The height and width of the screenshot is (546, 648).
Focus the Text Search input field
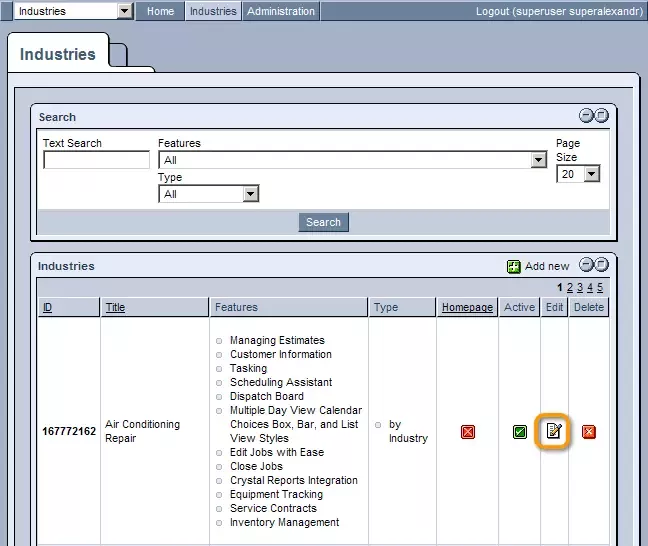[x=96, y=160]
